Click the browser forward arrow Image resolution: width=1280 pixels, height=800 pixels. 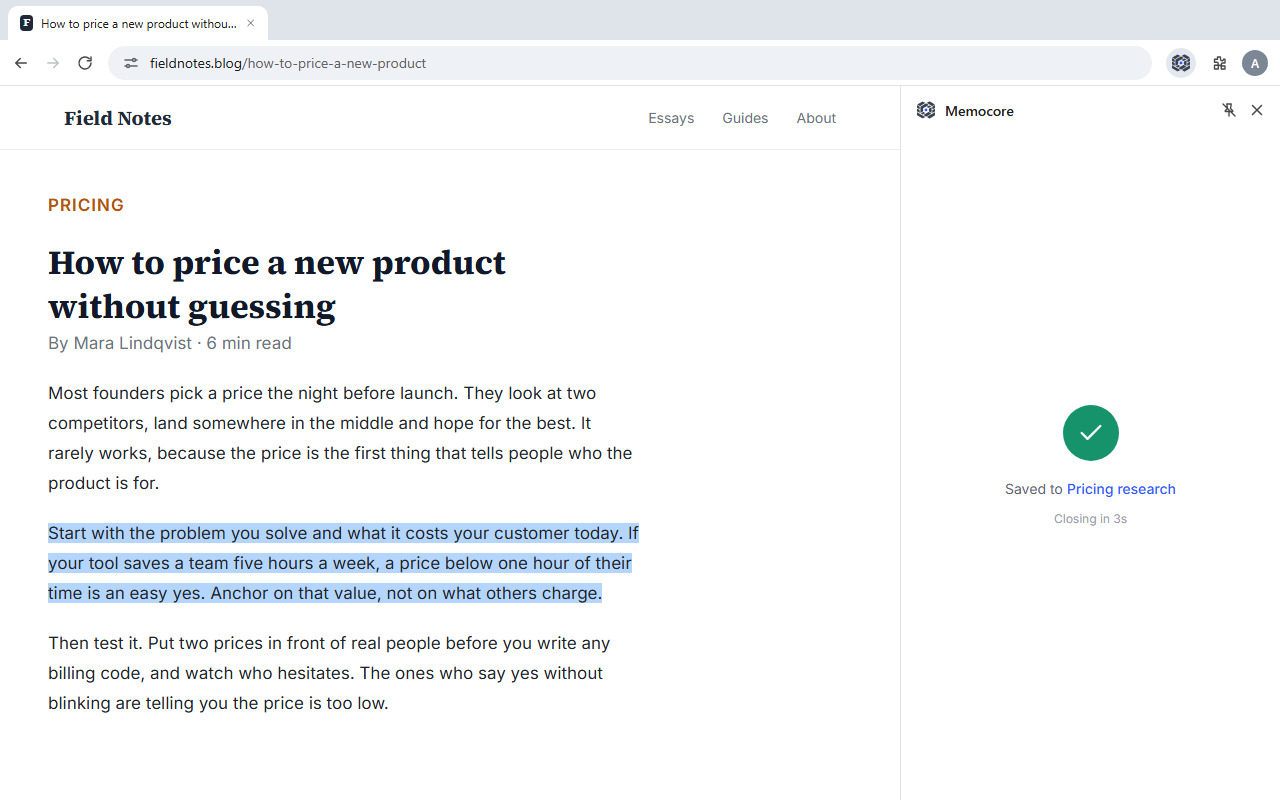click(x=53, y=63)
